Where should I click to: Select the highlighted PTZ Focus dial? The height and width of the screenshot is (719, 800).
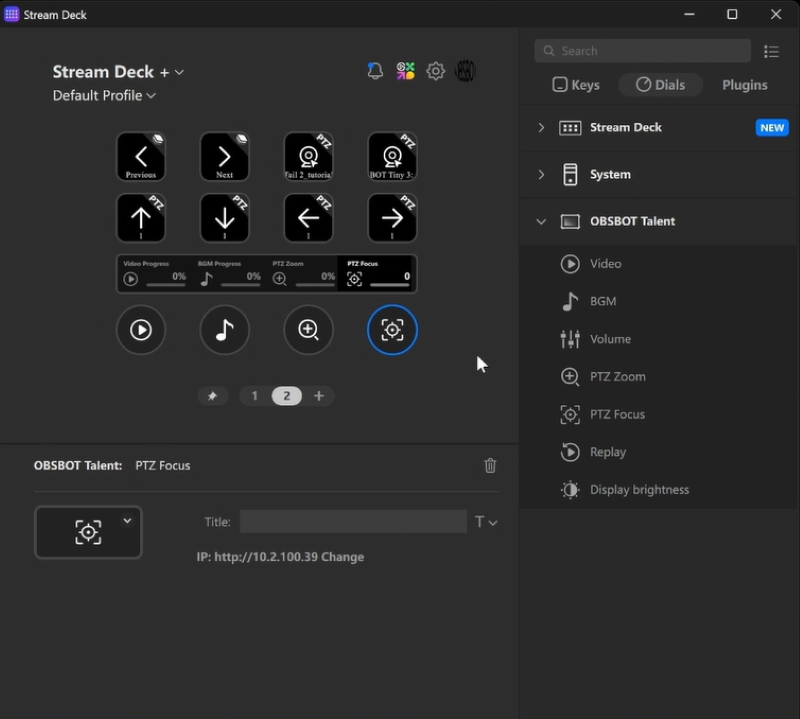click(x=392, y=330)
